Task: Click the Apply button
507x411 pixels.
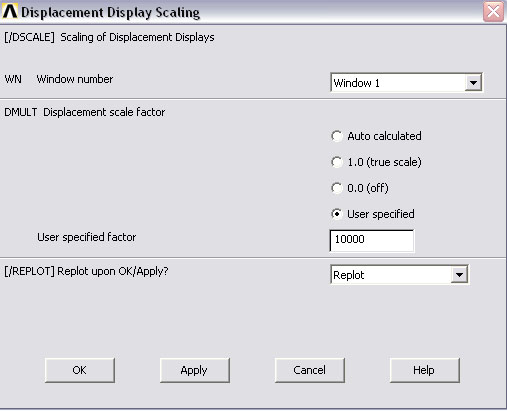Action: (195, 370)
